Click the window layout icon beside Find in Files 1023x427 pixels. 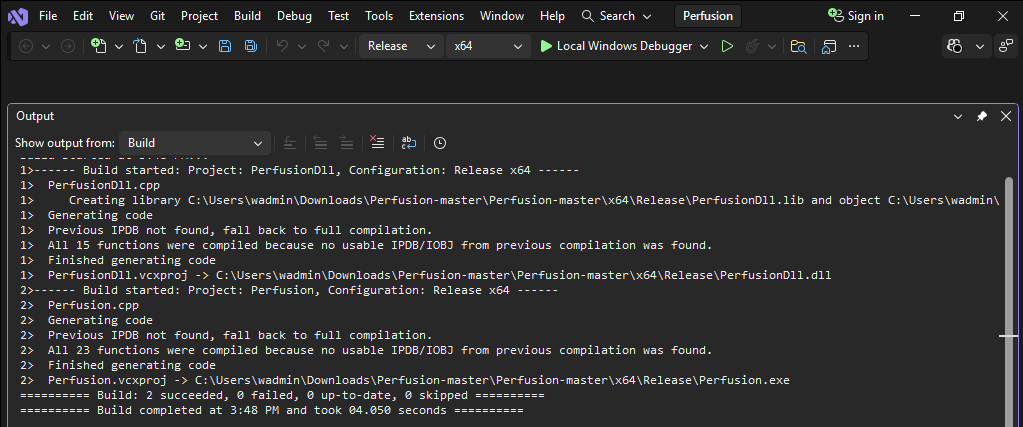point(829,46)
